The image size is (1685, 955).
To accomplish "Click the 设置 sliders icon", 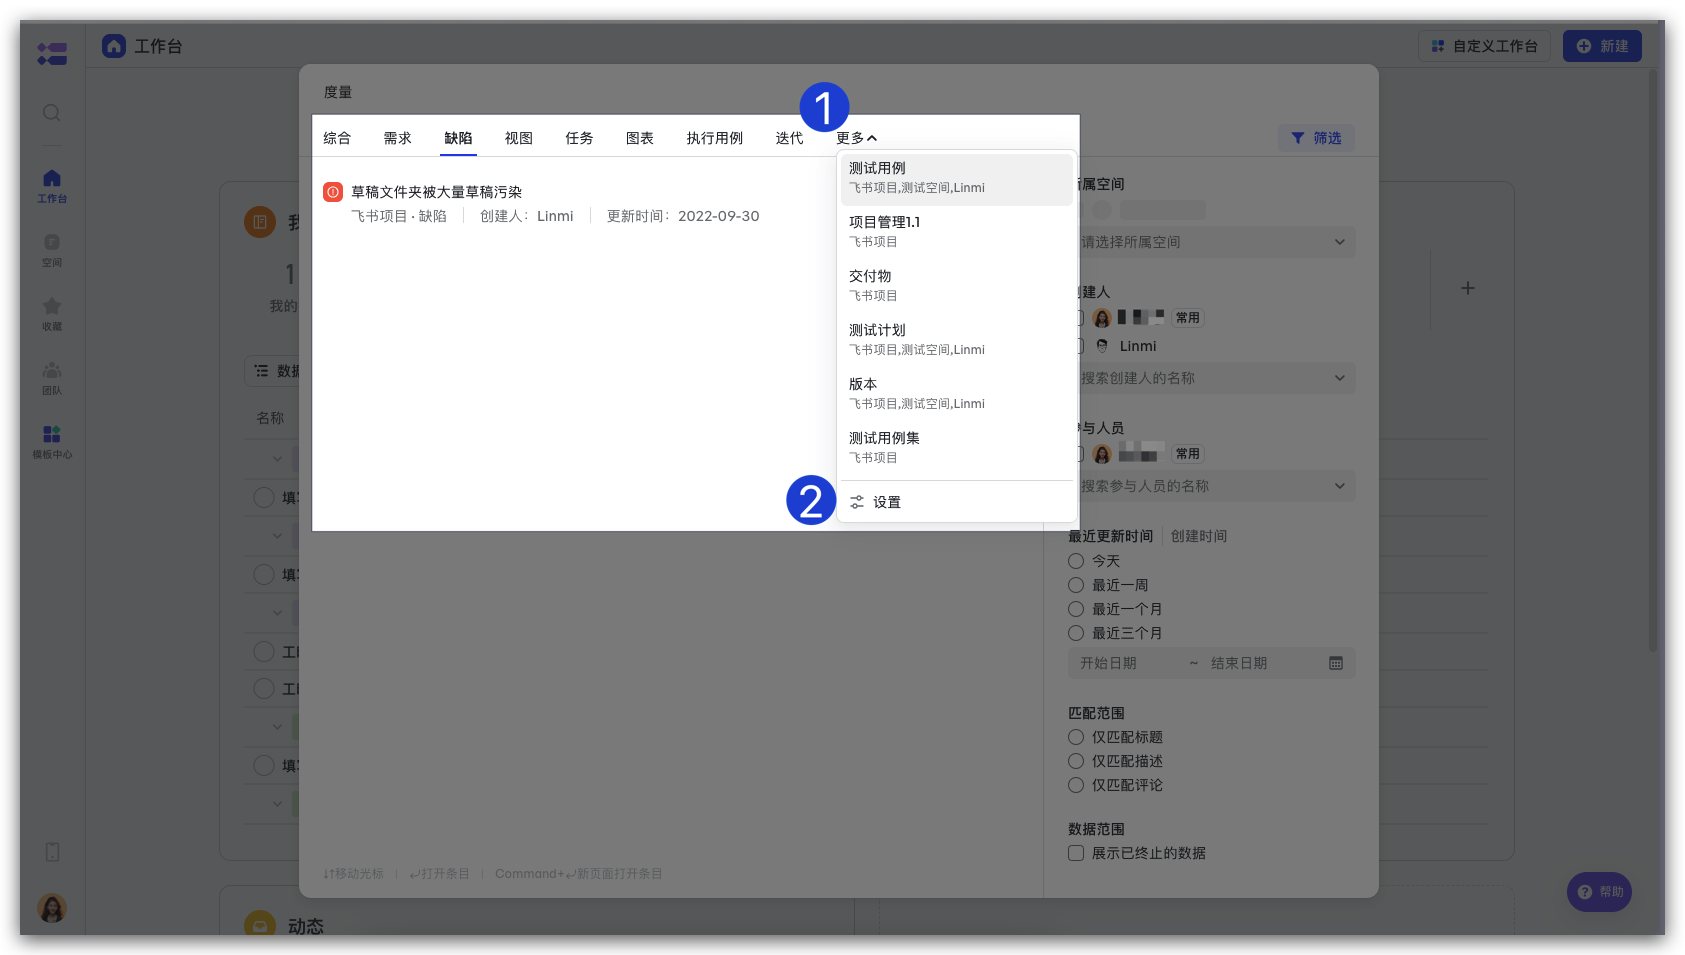I will 857,502.
